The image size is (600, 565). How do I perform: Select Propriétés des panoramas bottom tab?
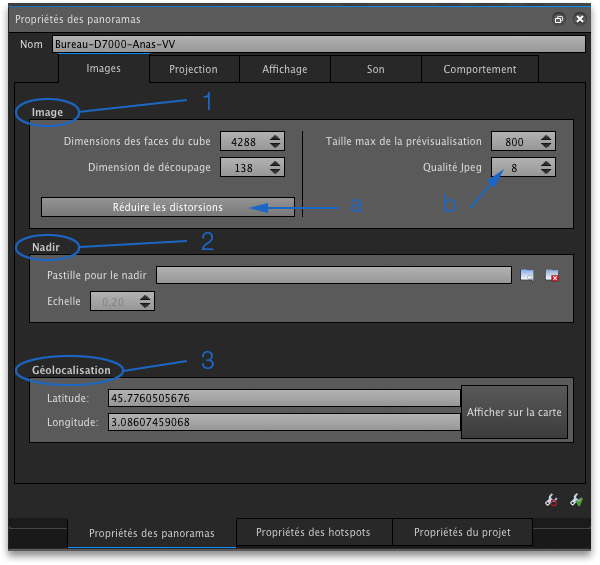tap(152, 533)
